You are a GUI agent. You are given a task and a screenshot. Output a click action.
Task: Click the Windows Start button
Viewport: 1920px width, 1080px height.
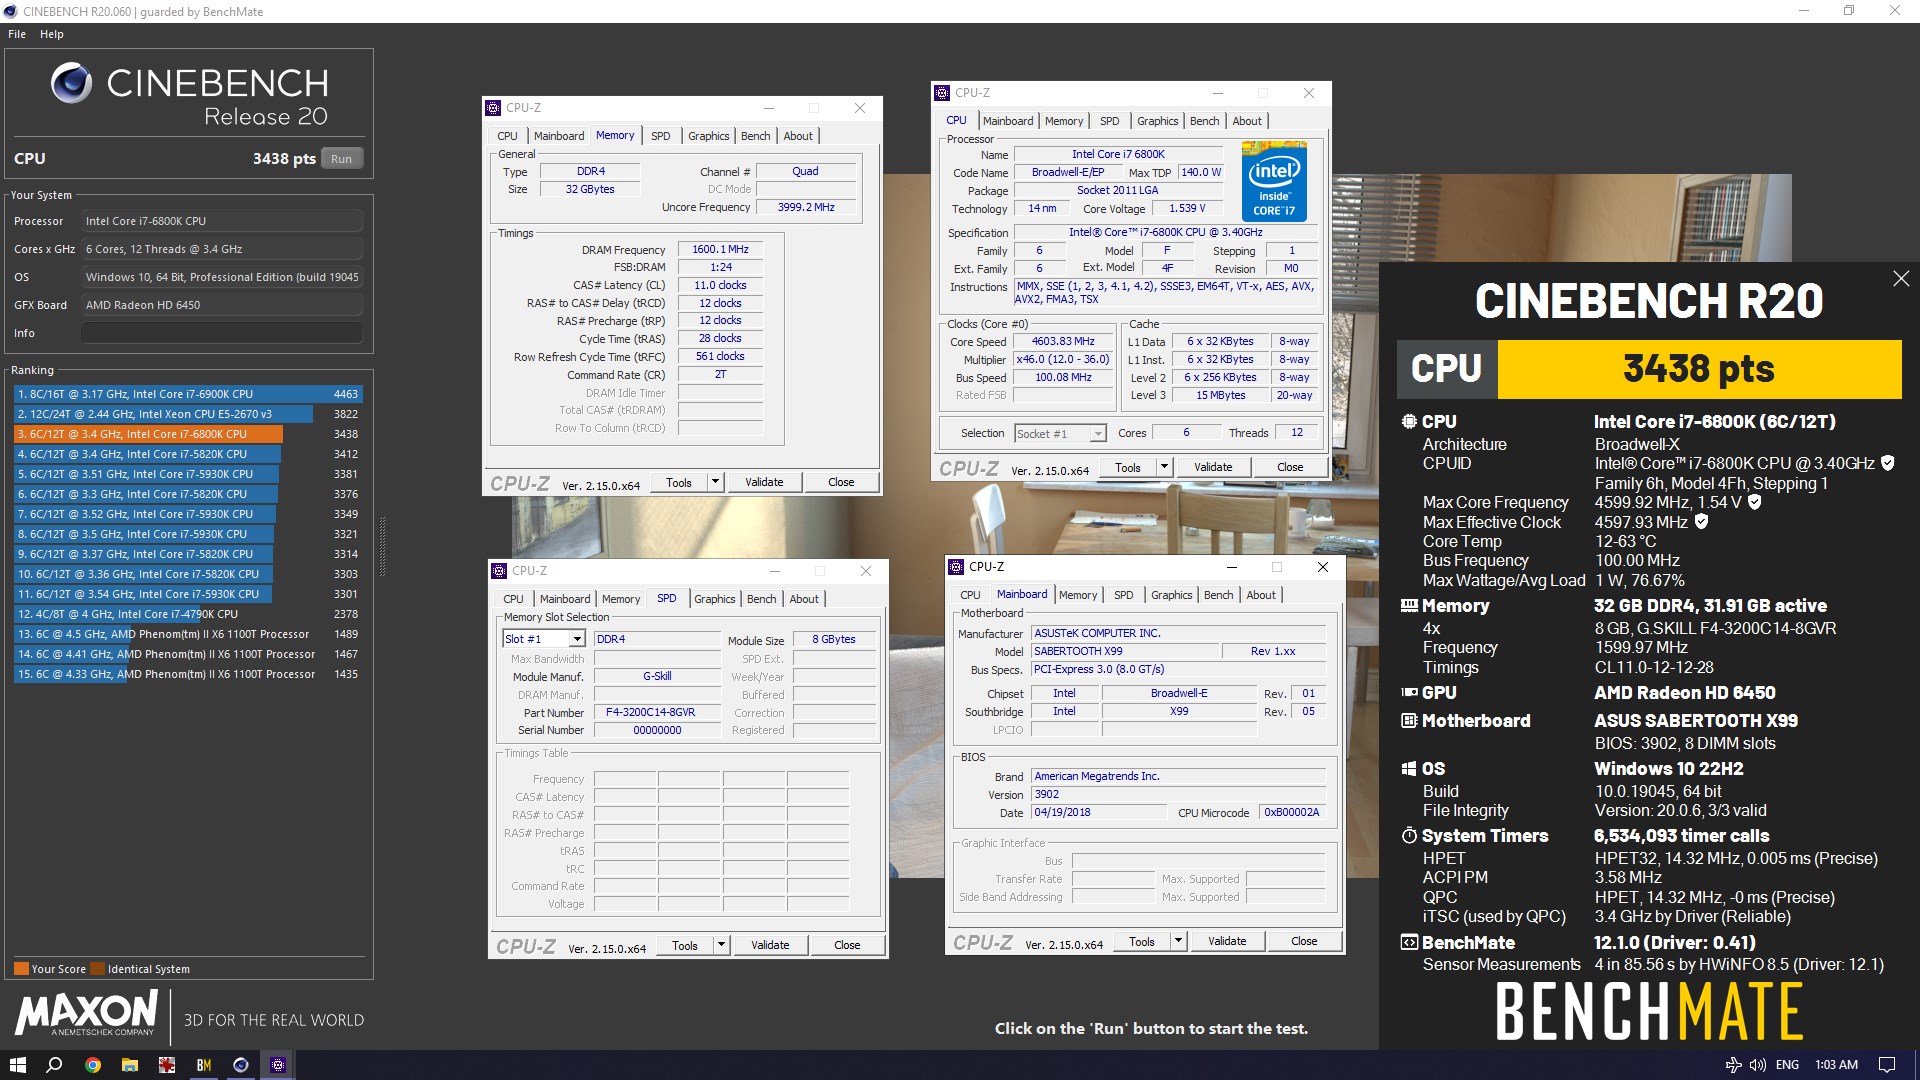pyautogui.click(x=17, y=1065)
